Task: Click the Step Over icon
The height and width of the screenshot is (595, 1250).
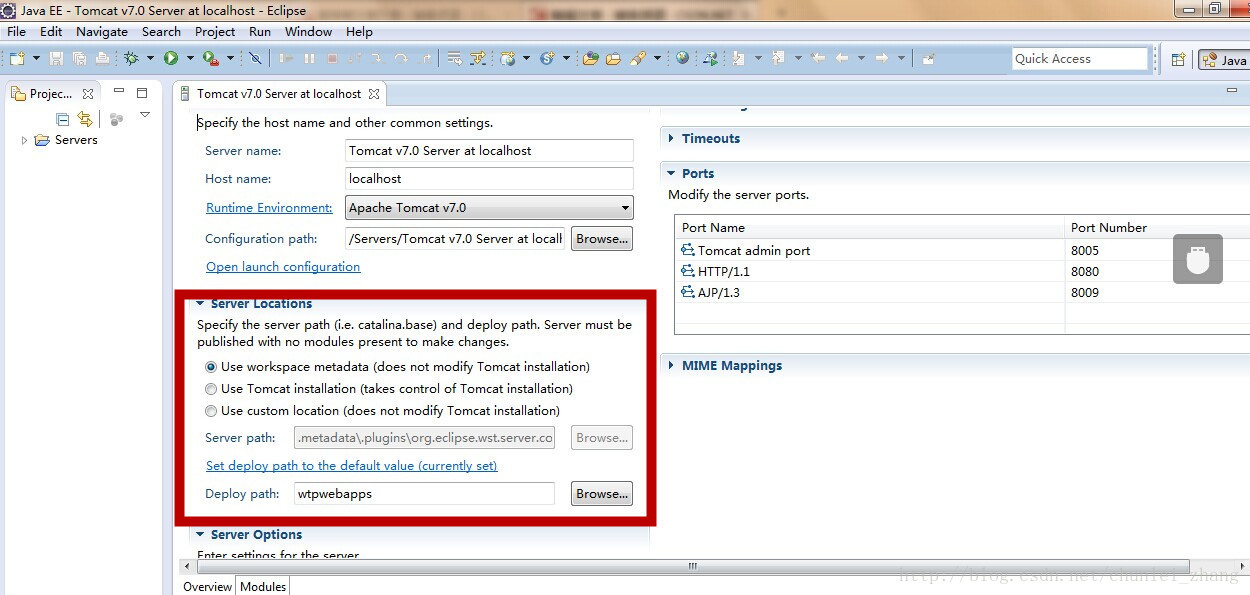Action: point(401,58)
